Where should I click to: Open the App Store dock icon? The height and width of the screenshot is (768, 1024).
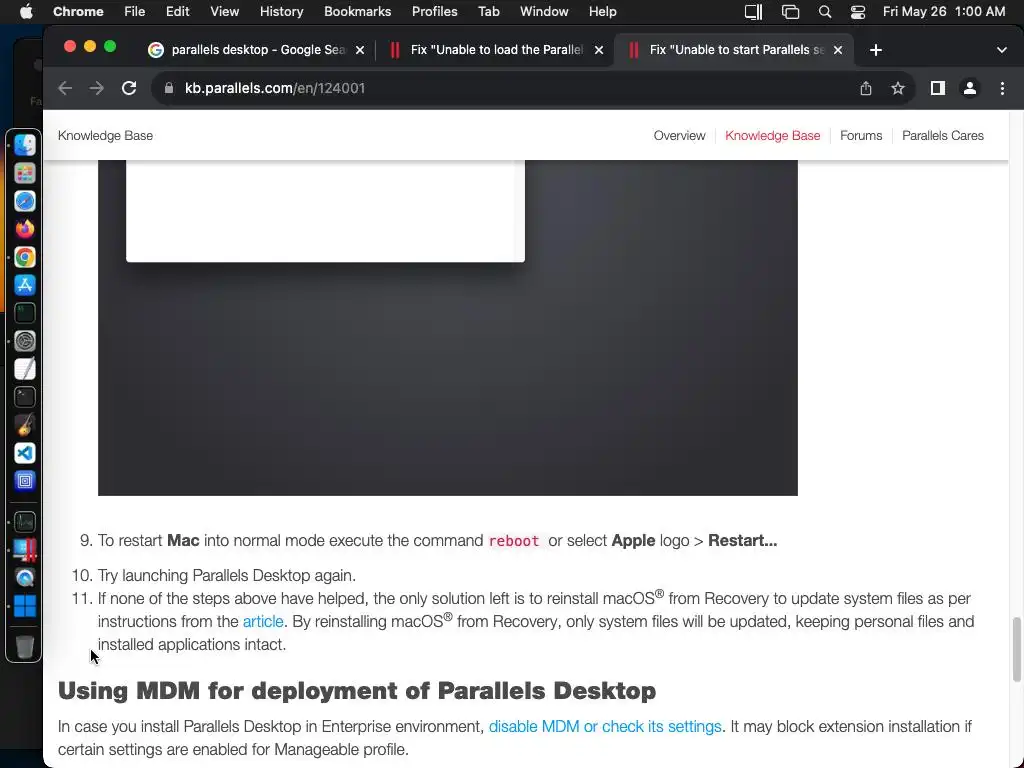tap(25, 285)
